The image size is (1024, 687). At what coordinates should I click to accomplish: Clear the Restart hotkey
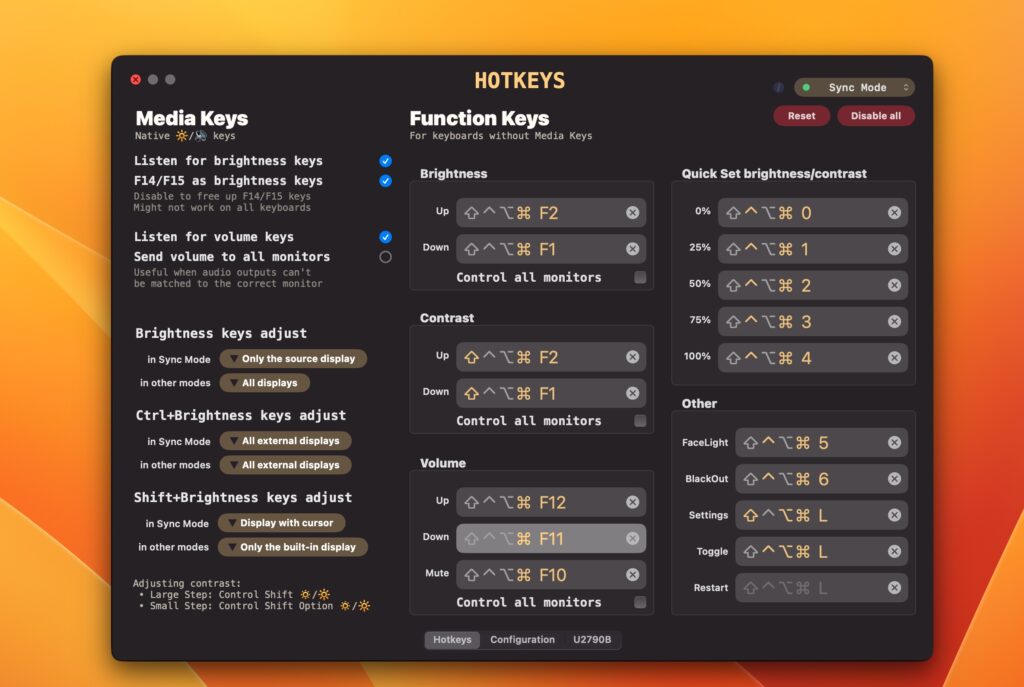click(x=894, y=588)
